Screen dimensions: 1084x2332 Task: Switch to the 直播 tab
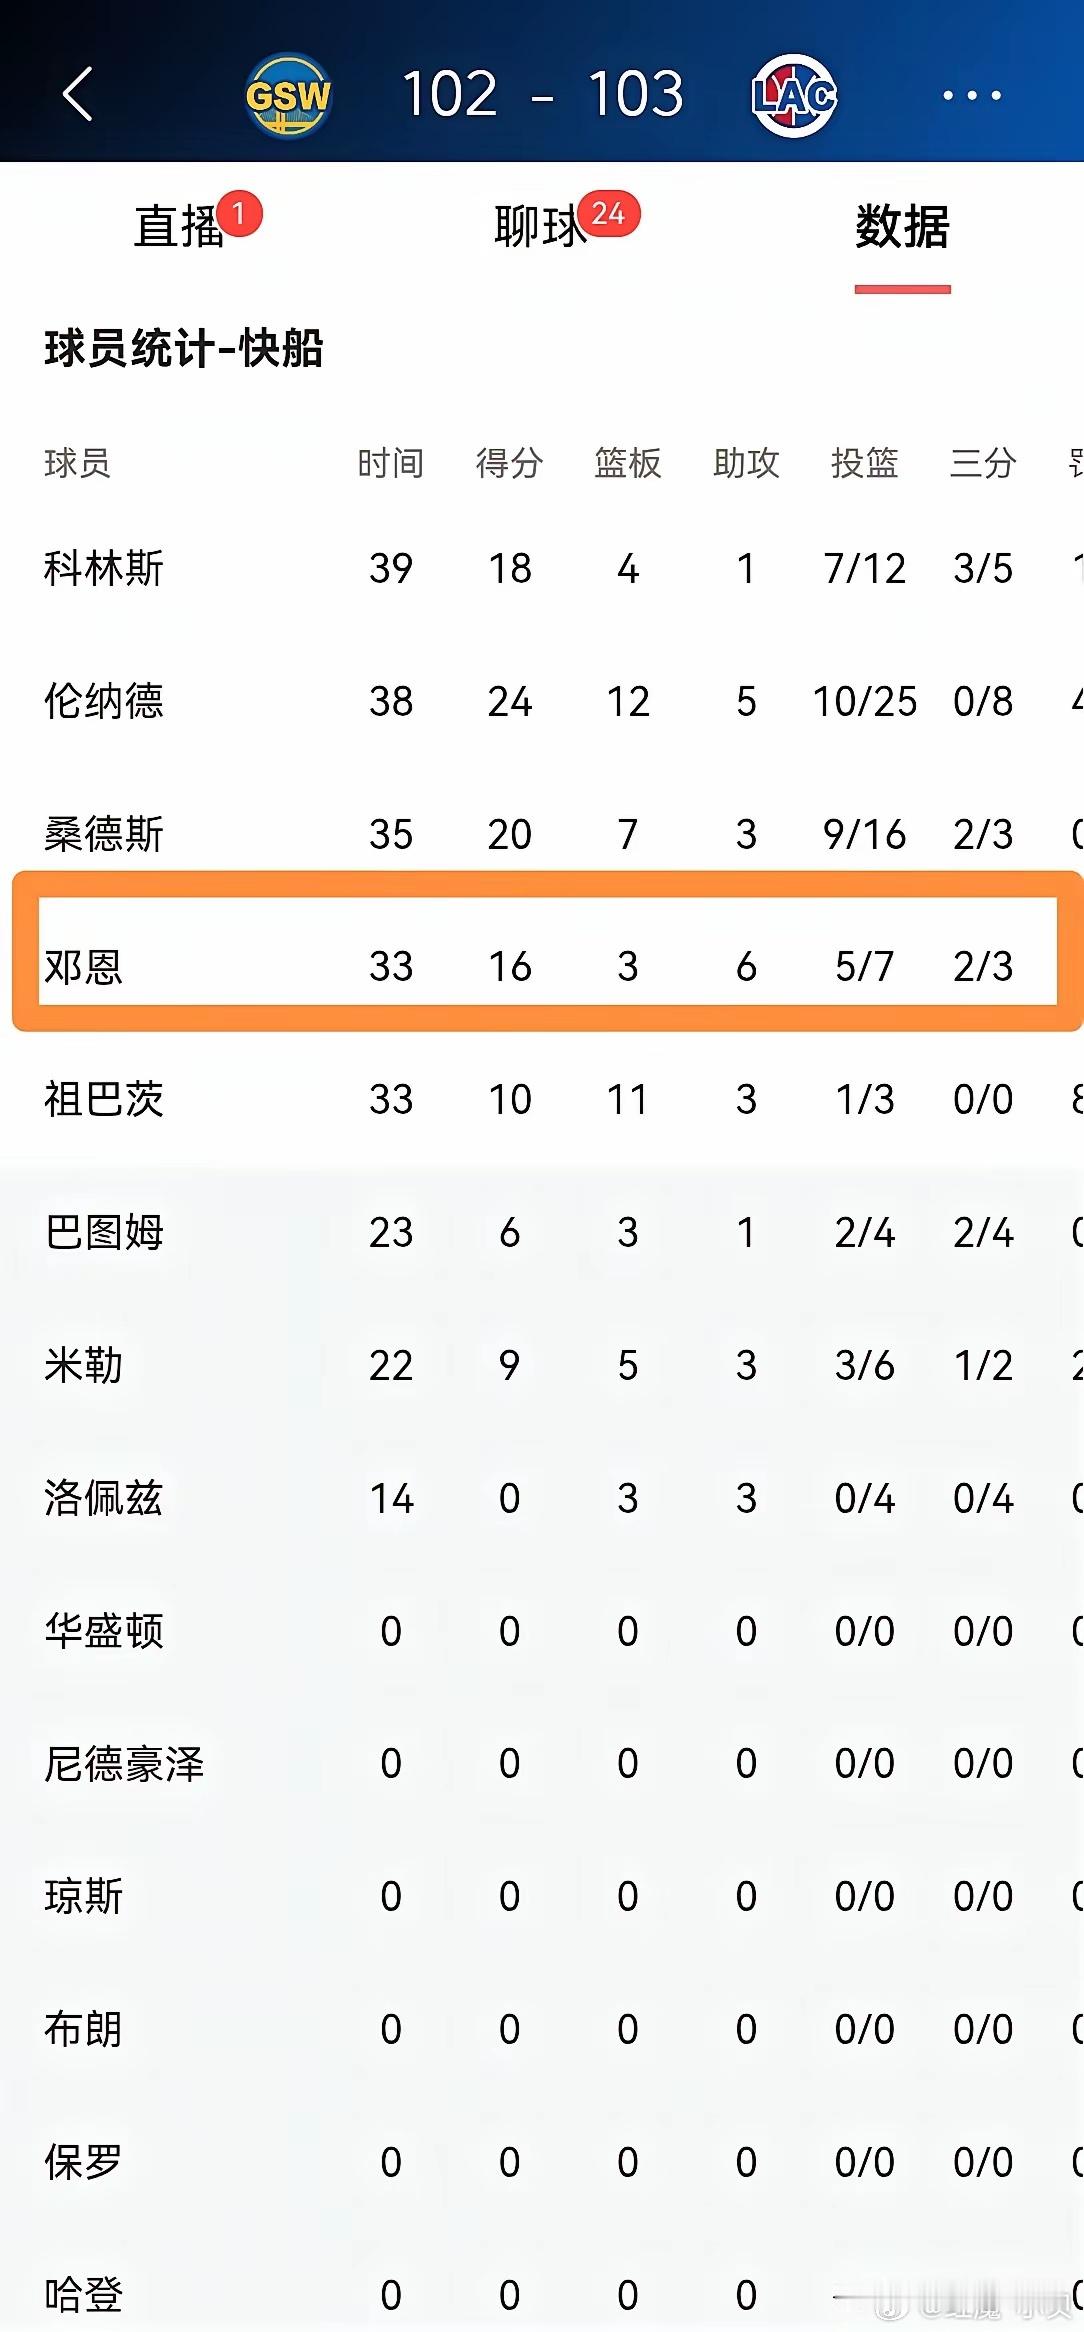point(178,226)
